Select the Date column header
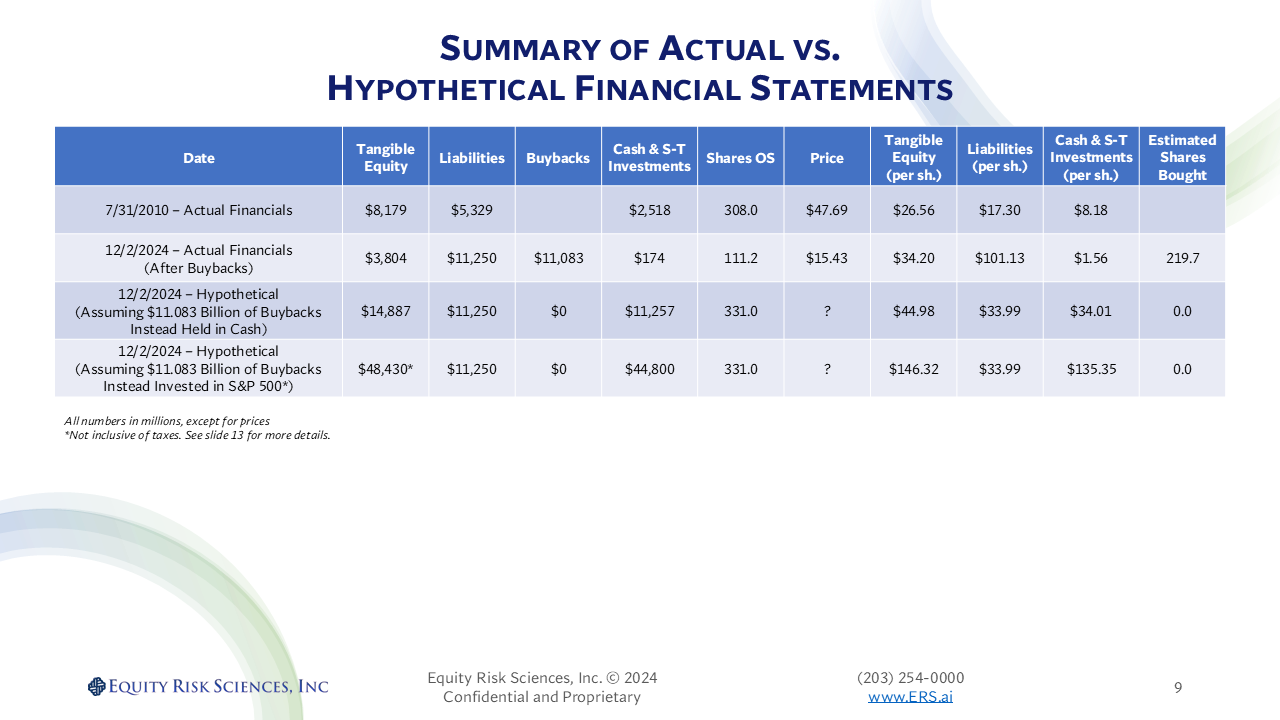 coord(199,157)
